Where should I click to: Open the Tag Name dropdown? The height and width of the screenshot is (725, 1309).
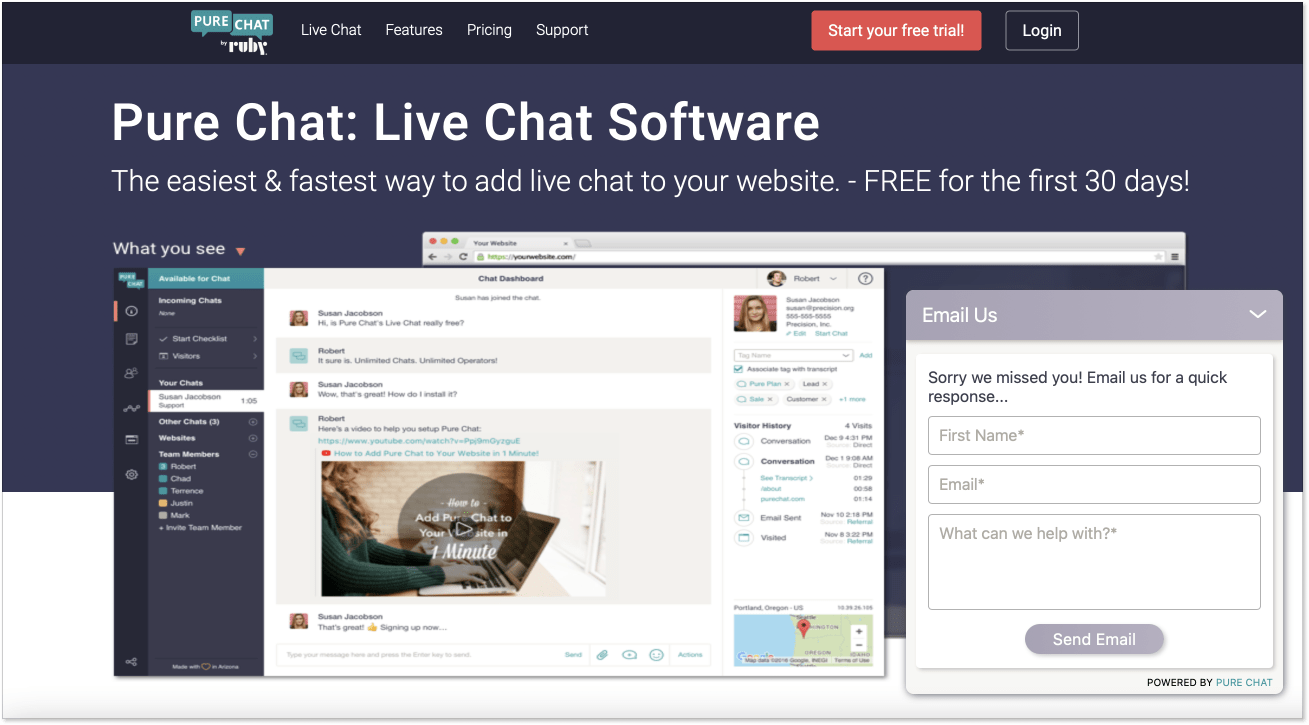tap(793, 355)
